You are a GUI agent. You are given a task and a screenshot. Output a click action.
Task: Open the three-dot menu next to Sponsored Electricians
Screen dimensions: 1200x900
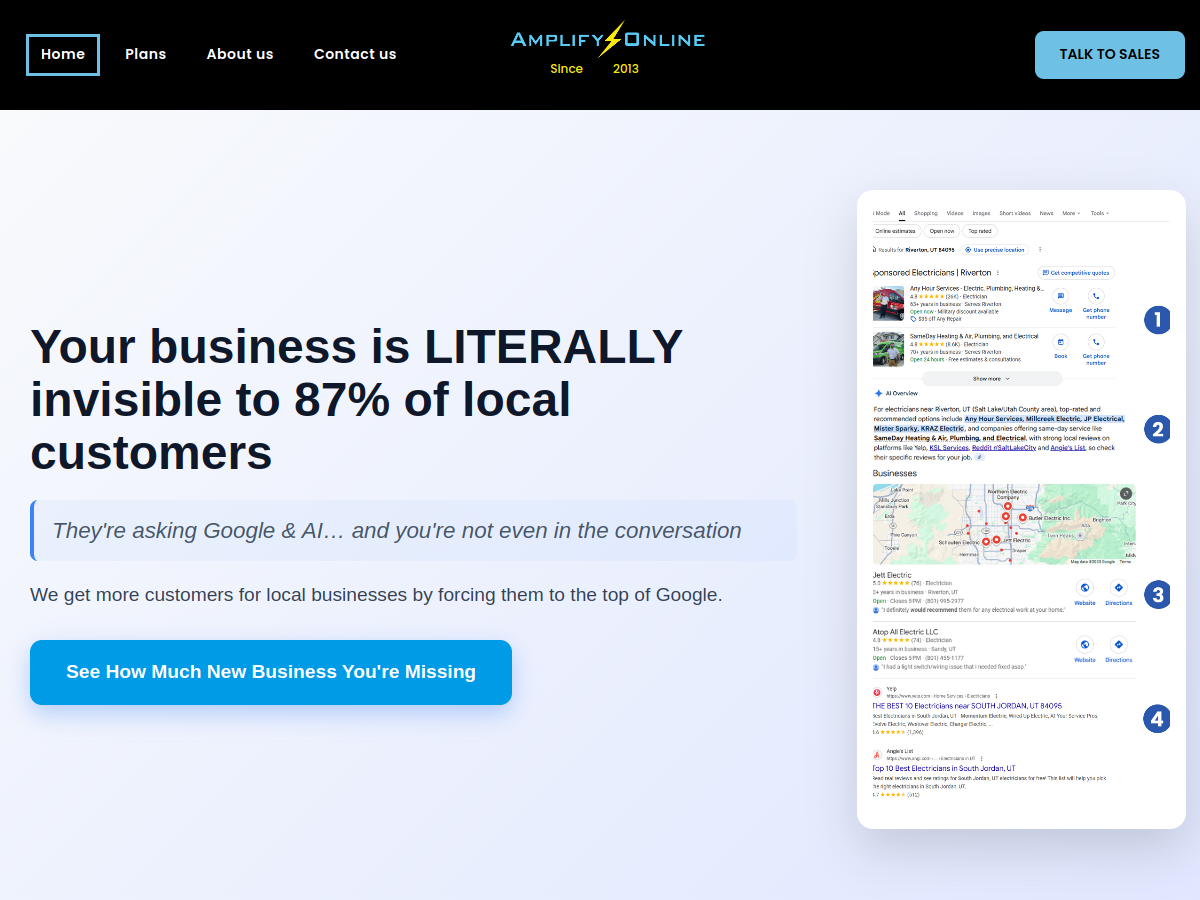(998, 272)
